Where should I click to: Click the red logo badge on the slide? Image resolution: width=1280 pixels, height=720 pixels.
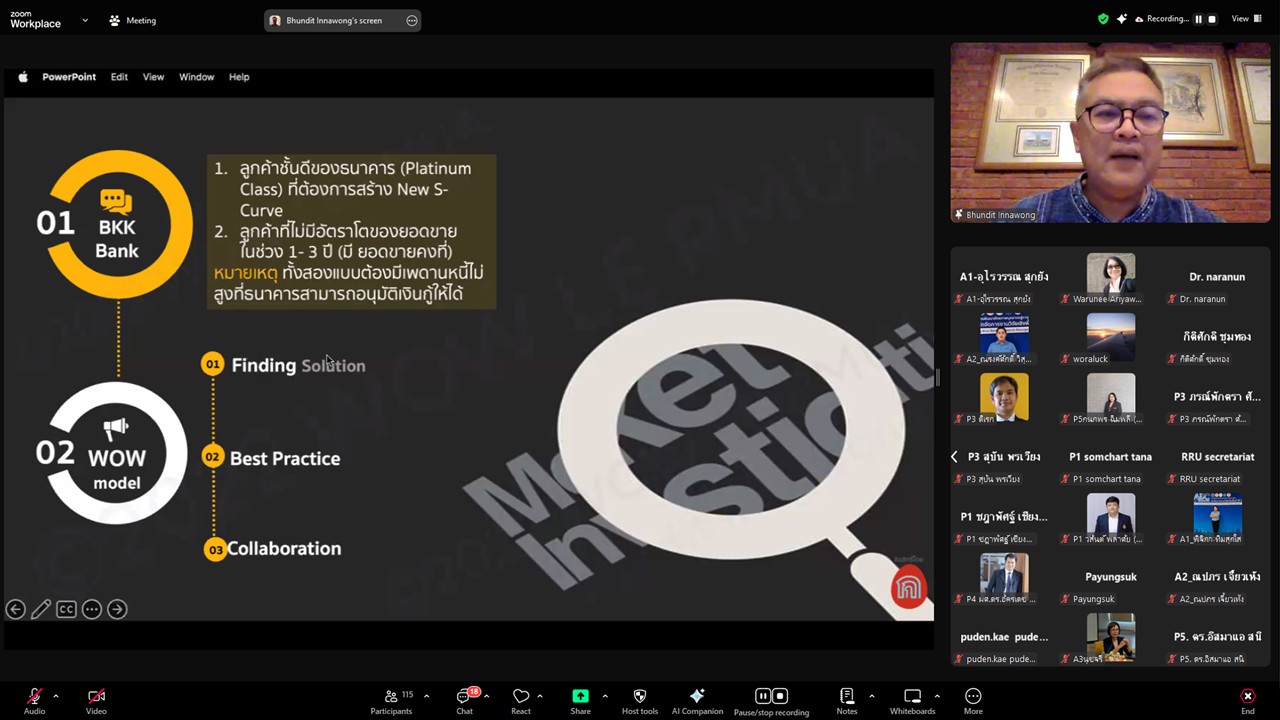click(909, 588)
